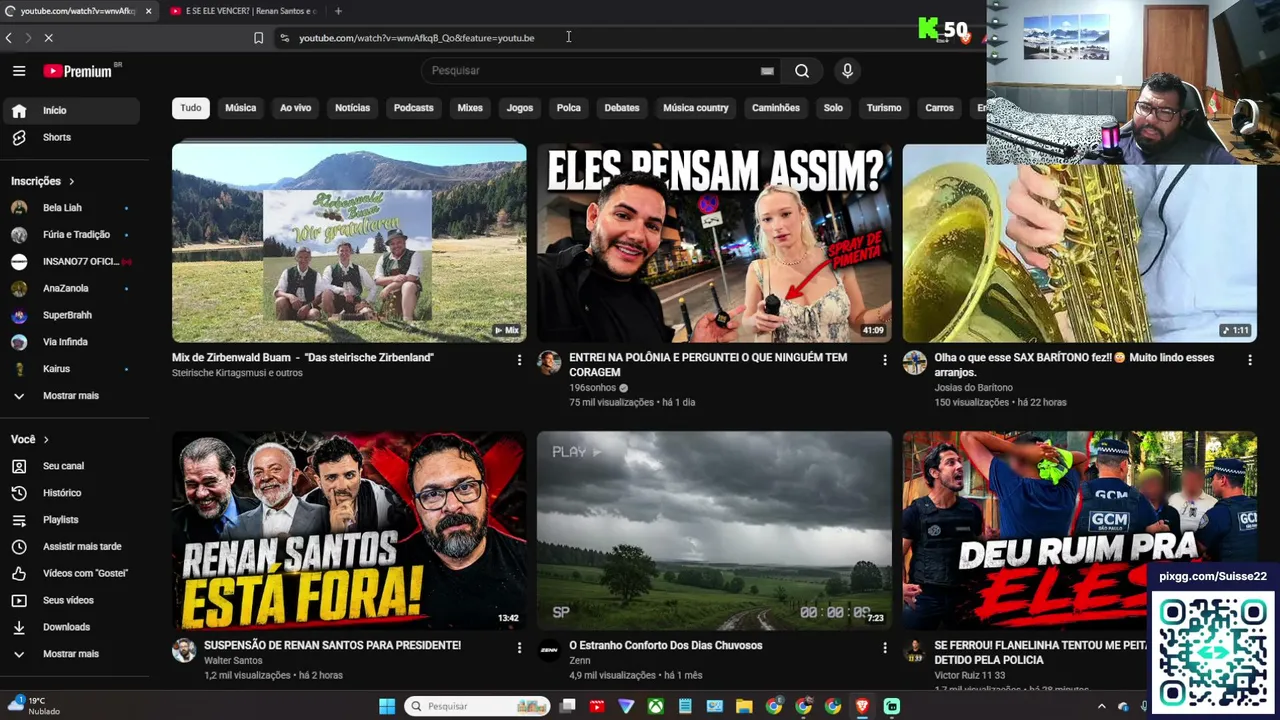1280x720 pixels.
Task: Show more subscriptions below Kairus
Action: coord(70,396)
